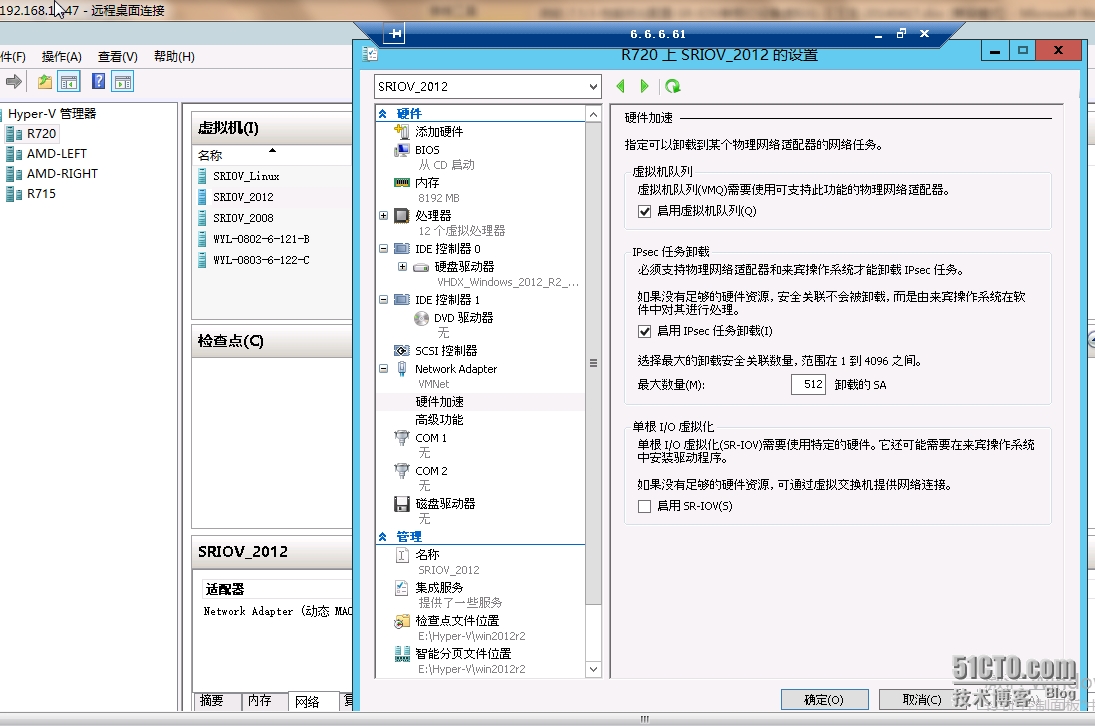This screenshot has height=726, width=1095.
Task: Click the show/hide console tree toolbar icon
Action: tap(69, 82)
